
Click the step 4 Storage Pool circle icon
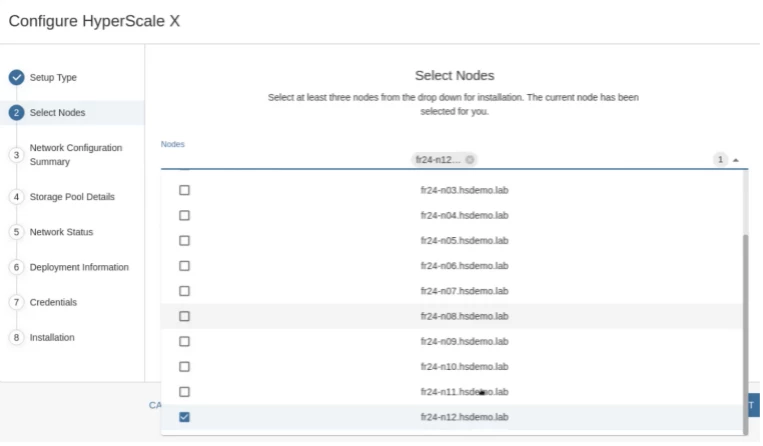tap(16, 197)
